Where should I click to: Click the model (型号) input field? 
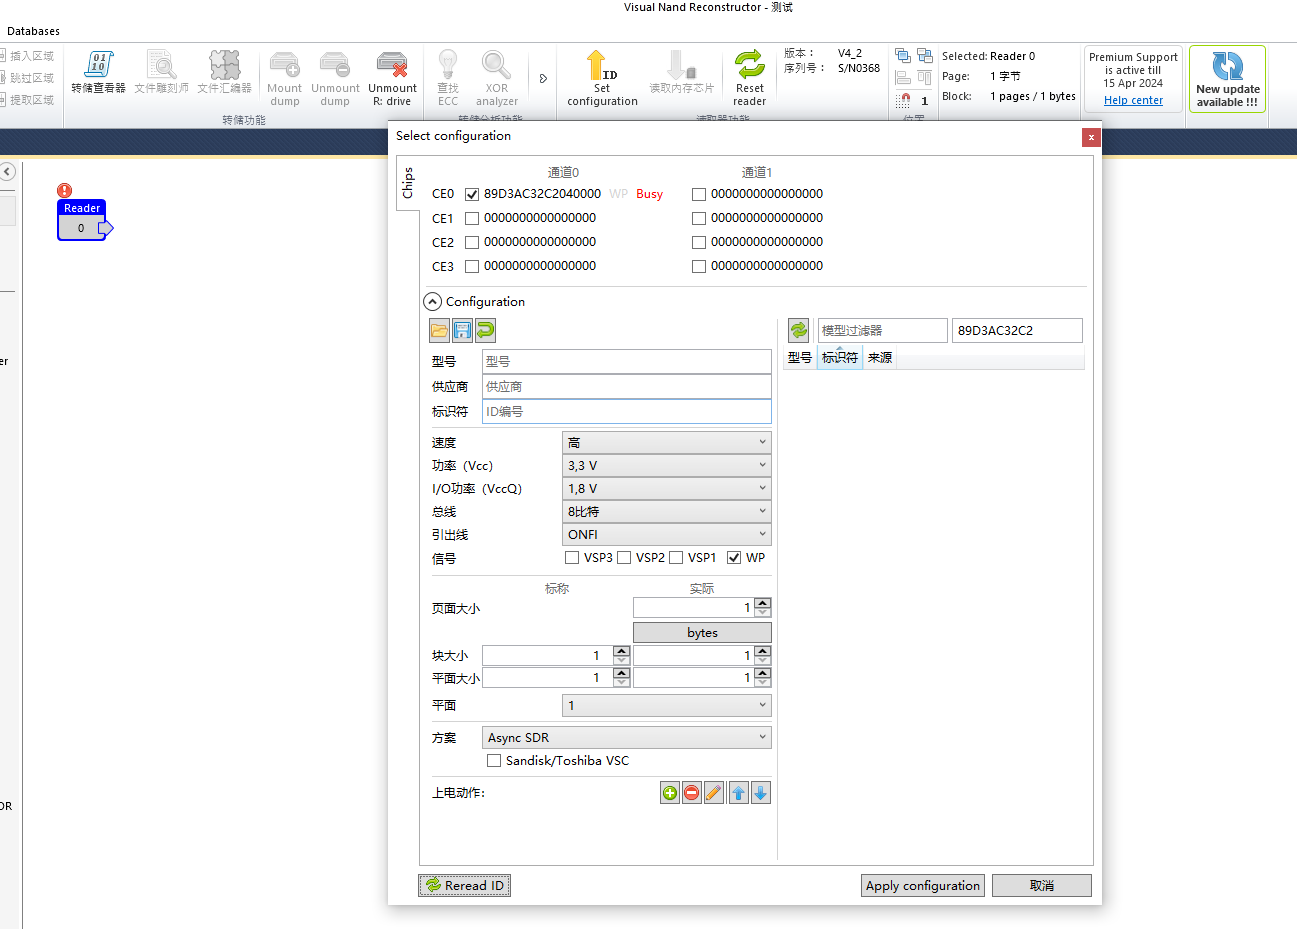(x=626, y=361)
